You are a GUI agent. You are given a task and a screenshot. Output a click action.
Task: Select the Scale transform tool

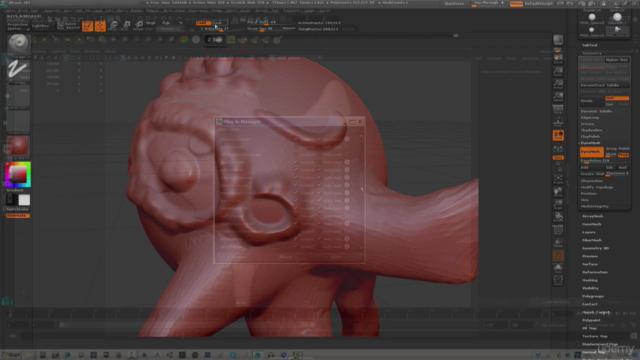click(126, 26)
